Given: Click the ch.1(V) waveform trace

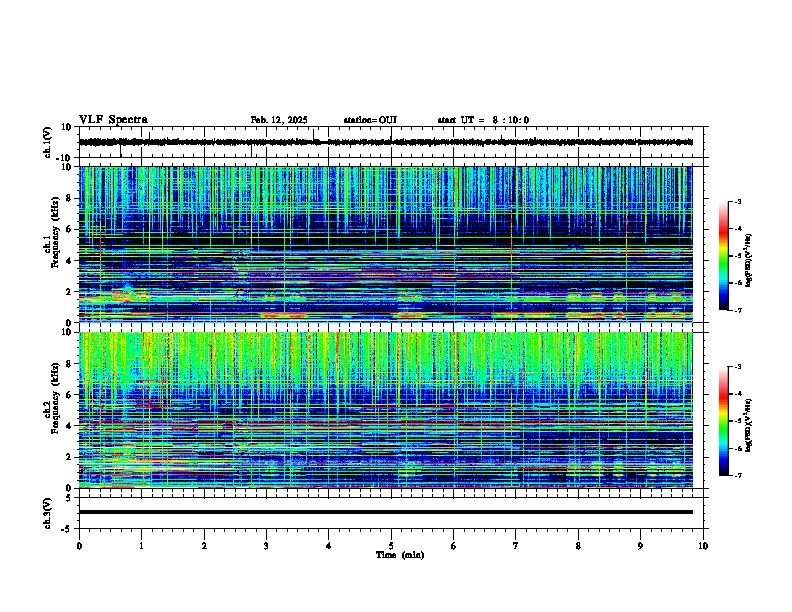Looking at the screenshot, I should tap(385, 142).
